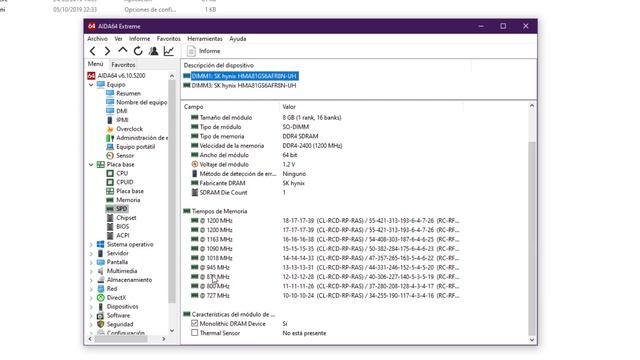Viewport: 640px width, 360px height.
Task: Toggle the Thermal Sensor checkbox
Action: [x=195, y=333]
